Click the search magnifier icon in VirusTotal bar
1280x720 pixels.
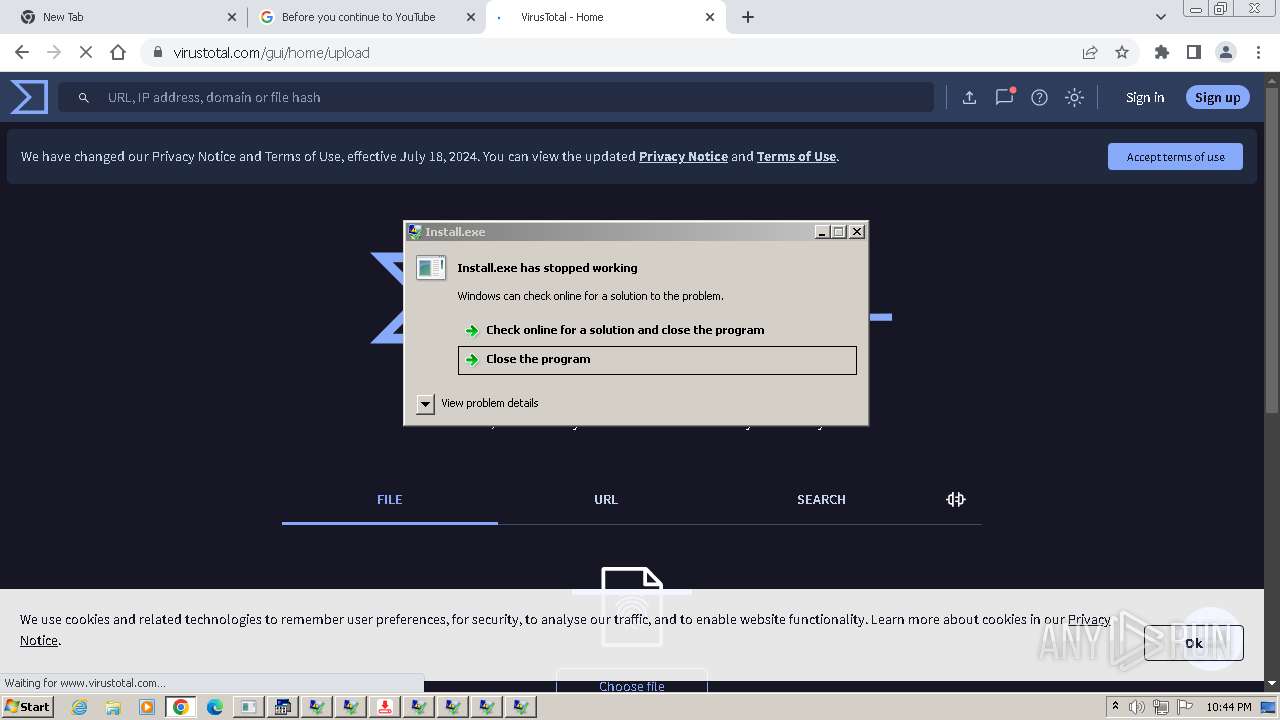[x=84, y=97]
